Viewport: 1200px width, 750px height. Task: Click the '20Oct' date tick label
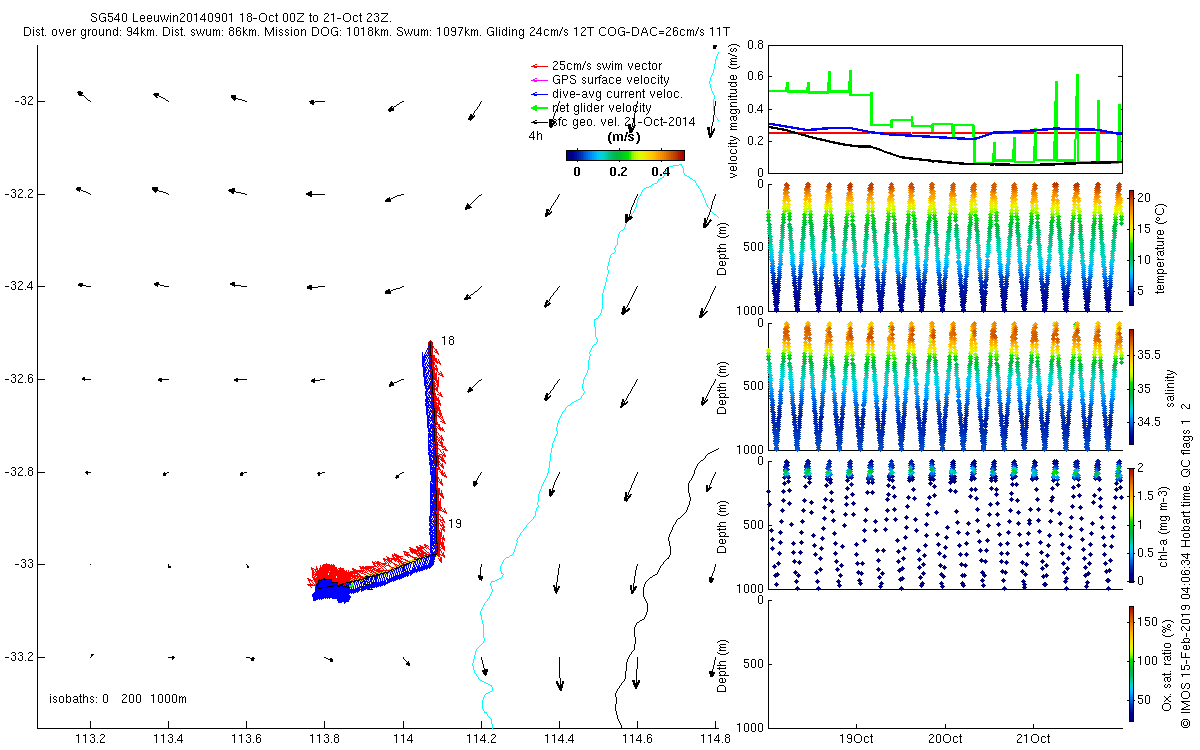coord(945,739)
